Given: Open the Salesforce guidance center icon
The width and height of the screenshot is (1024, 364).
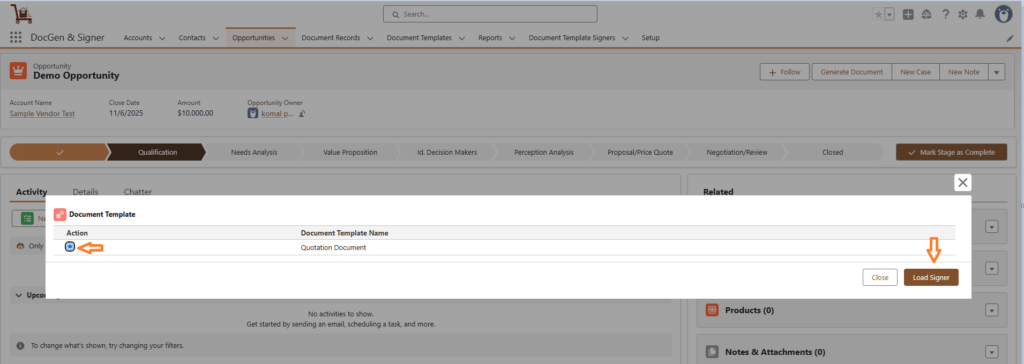Looking at the screenshot, I should tap(926, 14).
